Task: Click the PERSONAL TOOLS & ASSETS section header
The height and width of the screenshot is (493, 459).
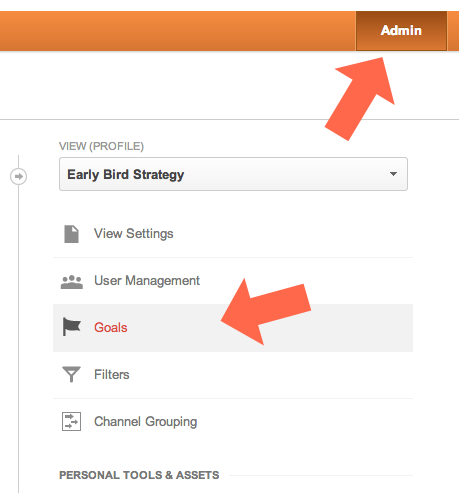Action: [139, 475]
